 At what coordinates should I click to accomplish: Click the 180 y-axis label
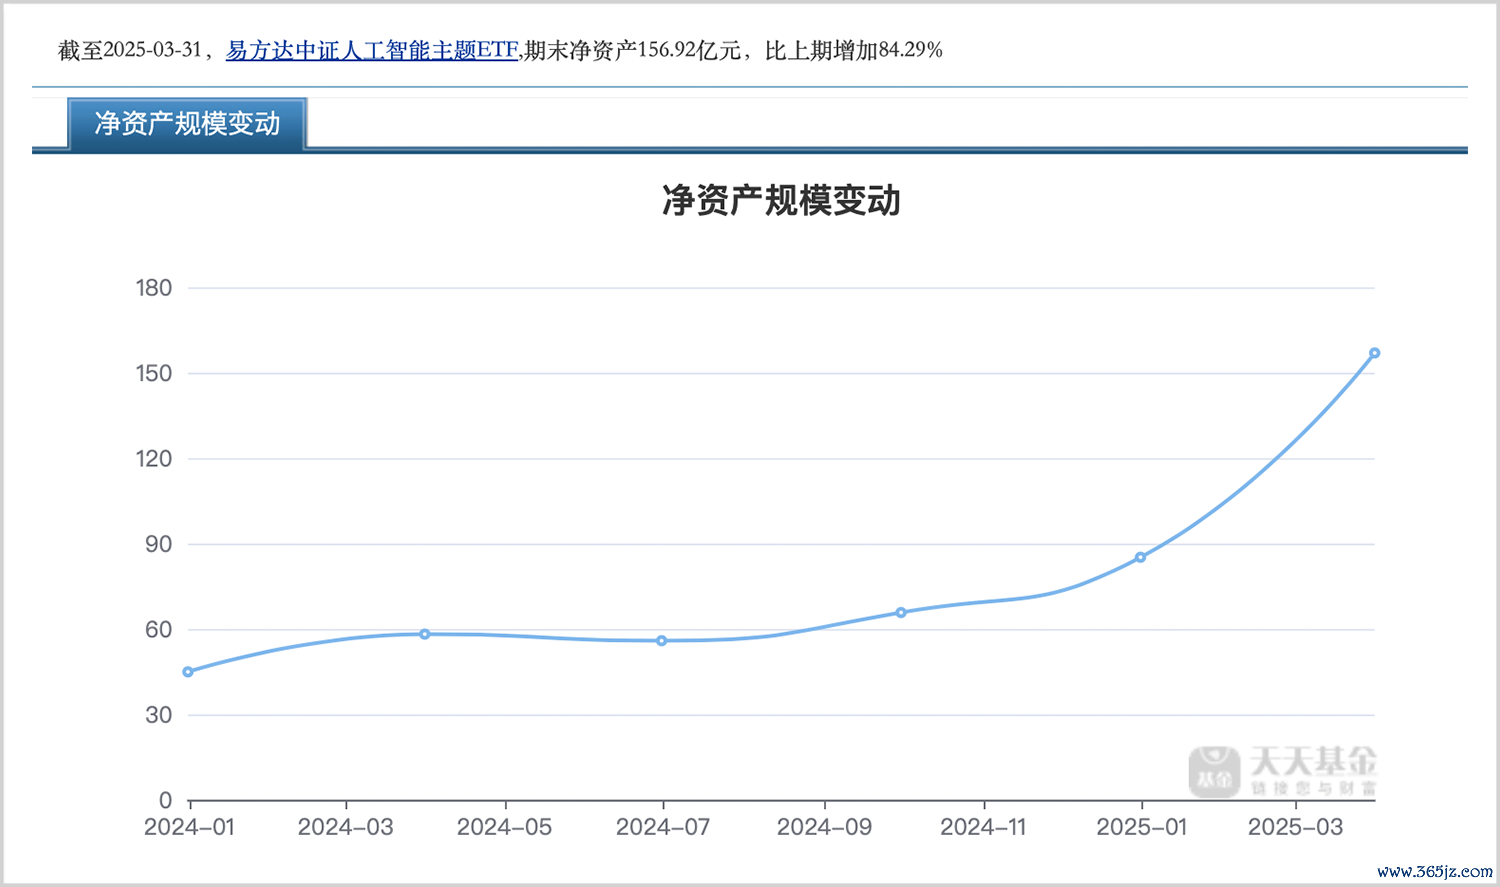click(154, 288)
